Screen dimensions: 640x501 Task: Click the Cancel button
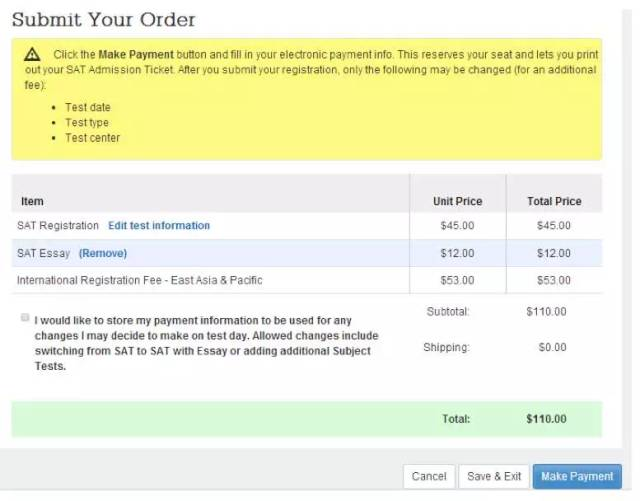429,477
